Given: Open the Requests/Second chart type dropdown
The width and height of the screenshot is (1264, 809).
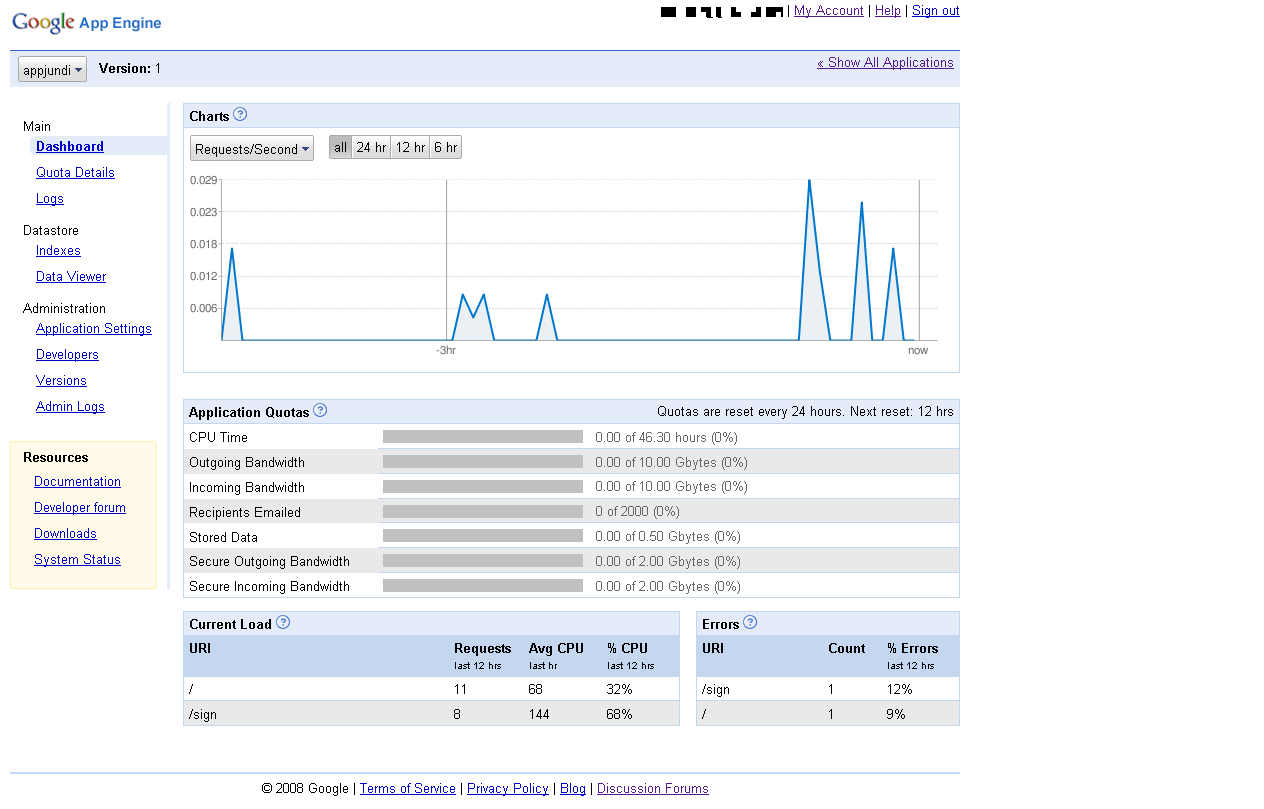Looking at the screenshot, I should [252, 149].
